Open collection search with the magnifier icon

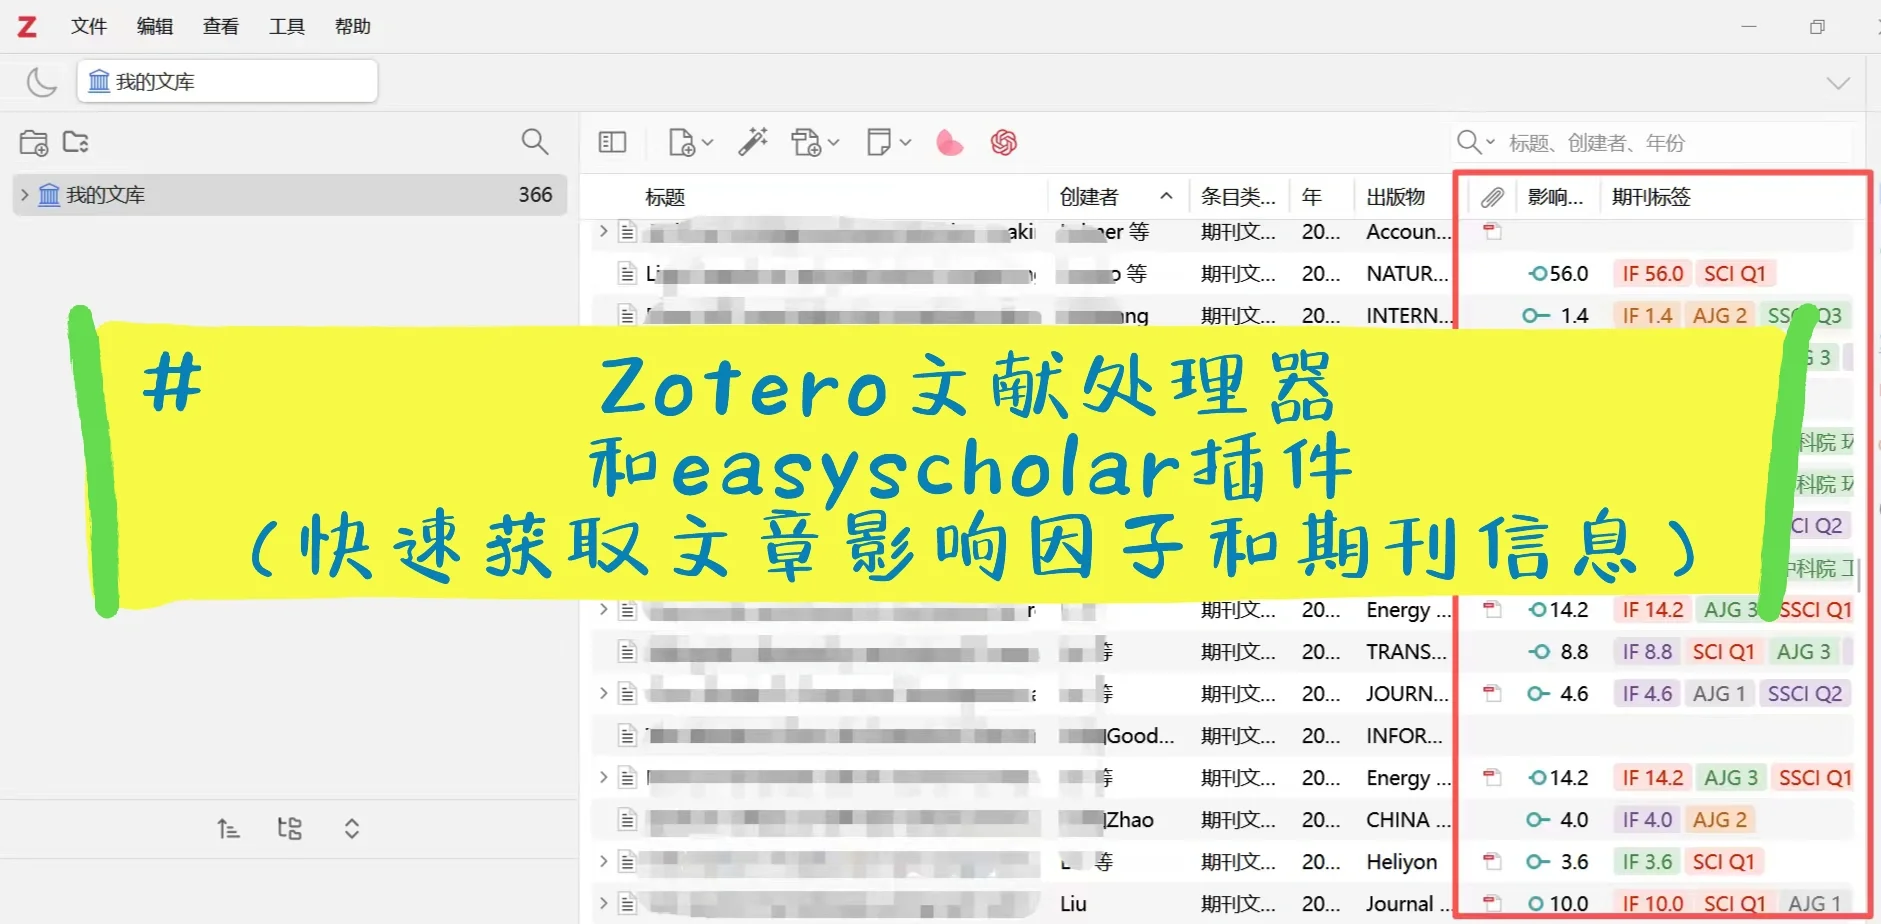[536, 142]
